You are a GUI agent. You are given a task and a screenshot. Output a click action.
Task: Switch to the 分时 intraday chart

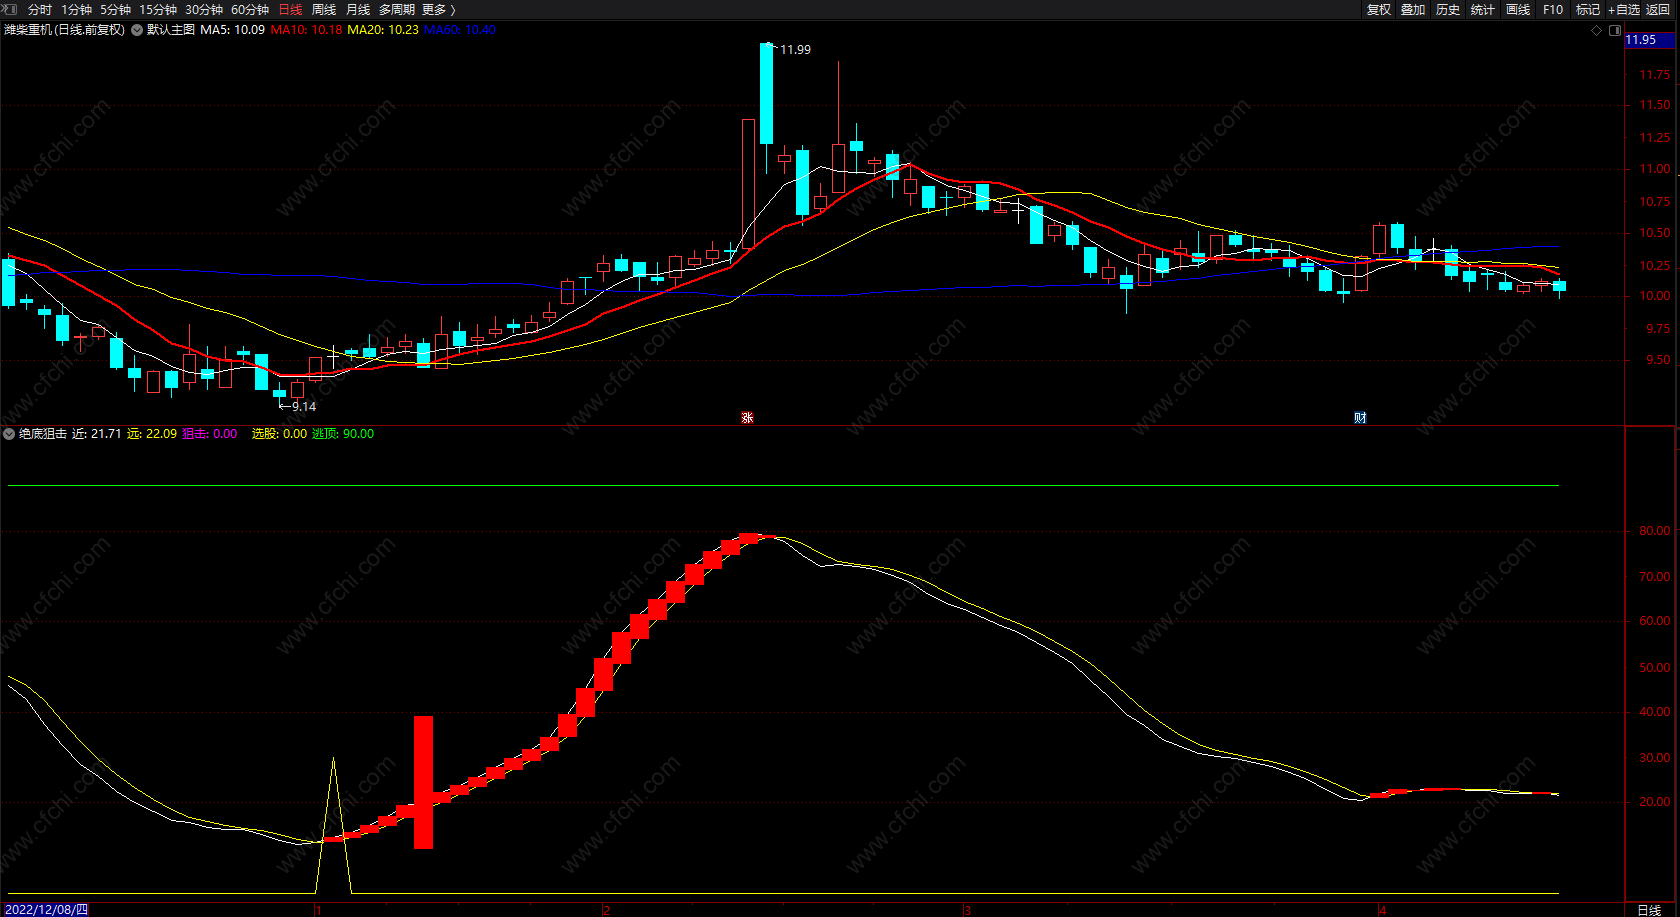pyautogui.click(x=40, y=9)
